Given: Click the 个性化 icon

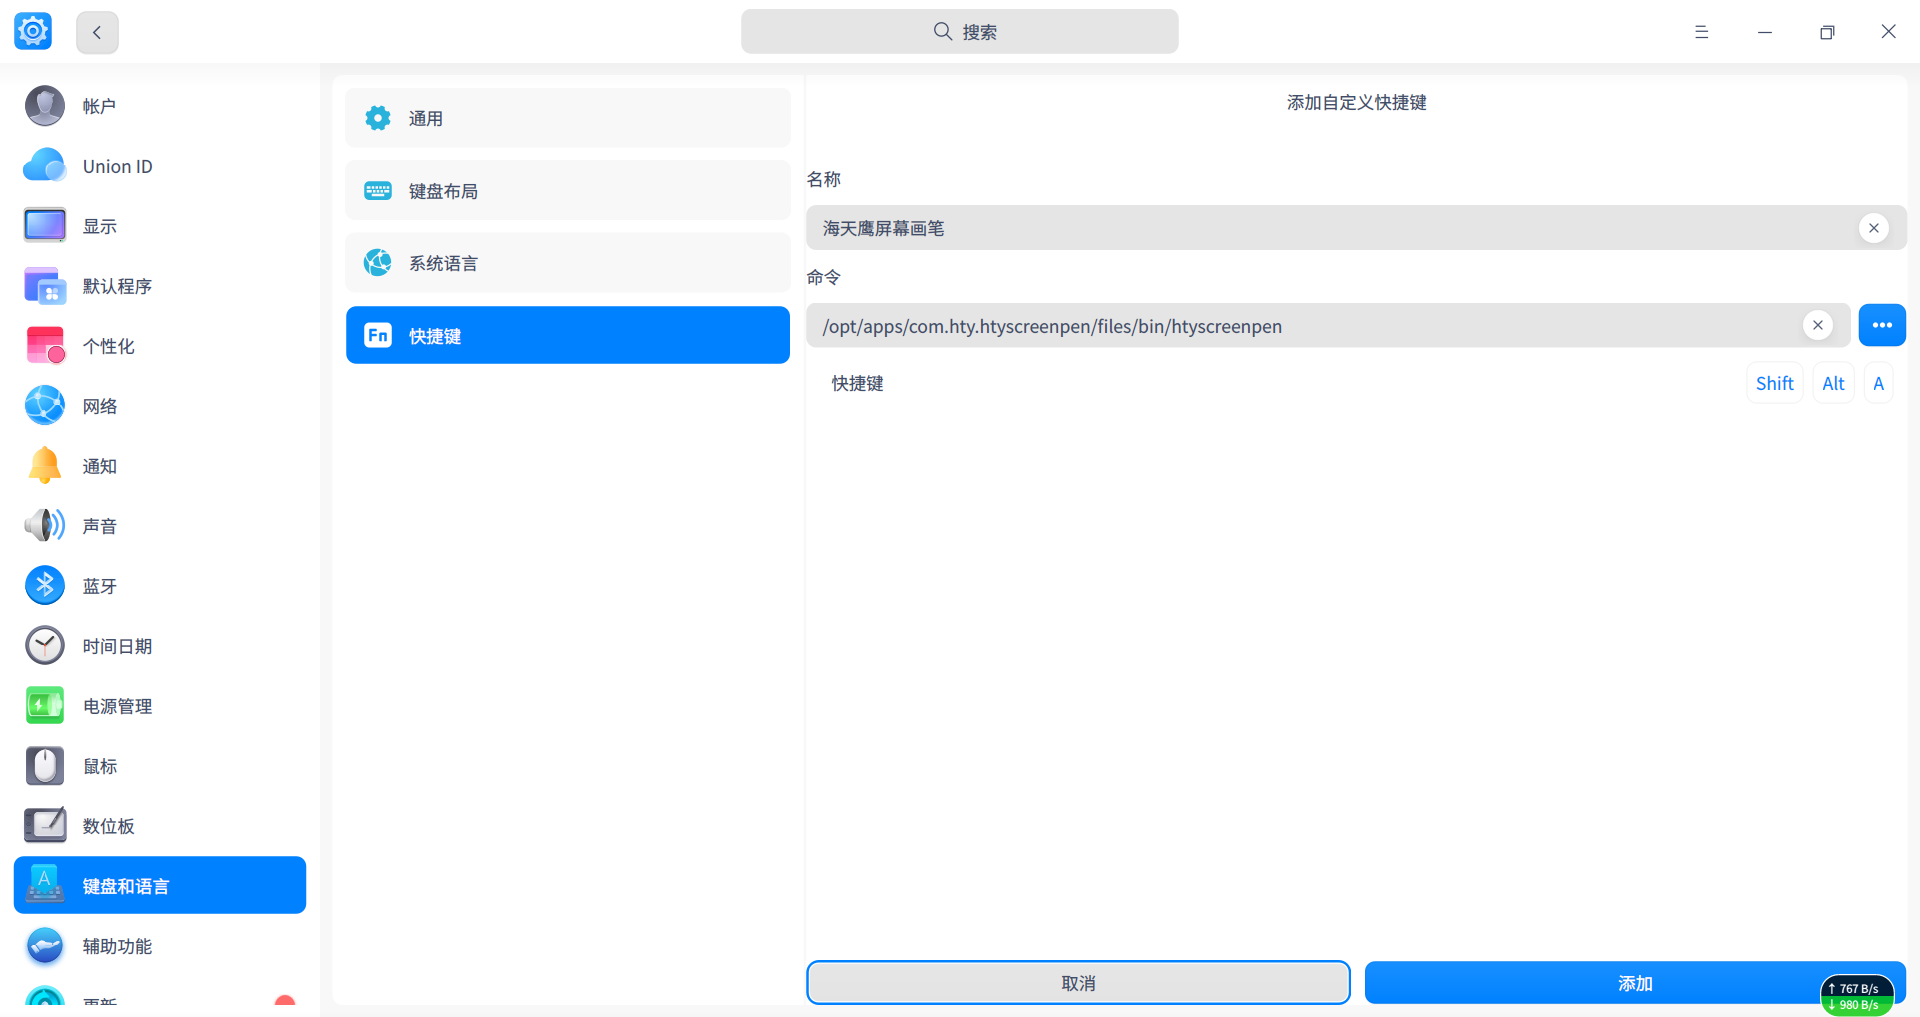Looking at the screenshot, I should coord(45,346).
